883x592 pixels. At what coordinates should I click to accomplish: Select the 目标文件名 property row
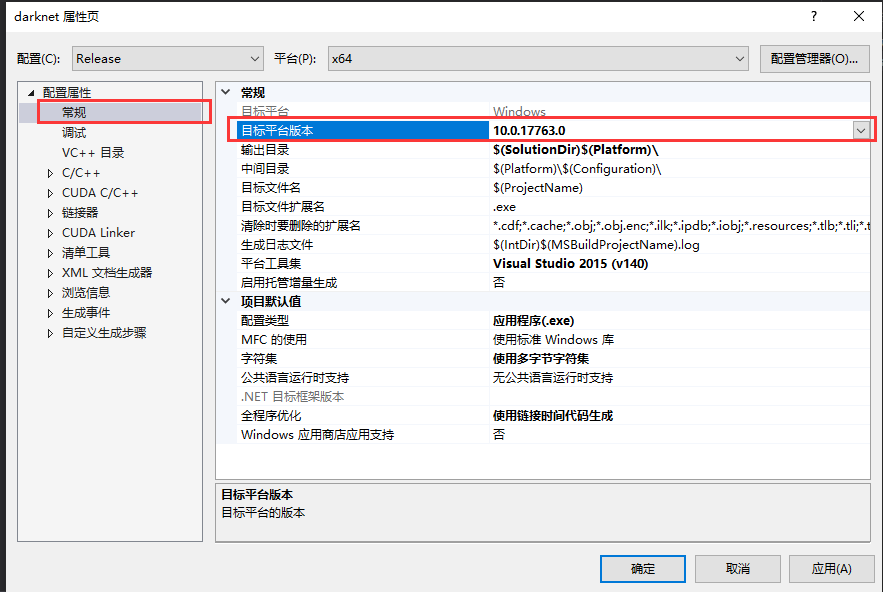(x=553, y=188)
